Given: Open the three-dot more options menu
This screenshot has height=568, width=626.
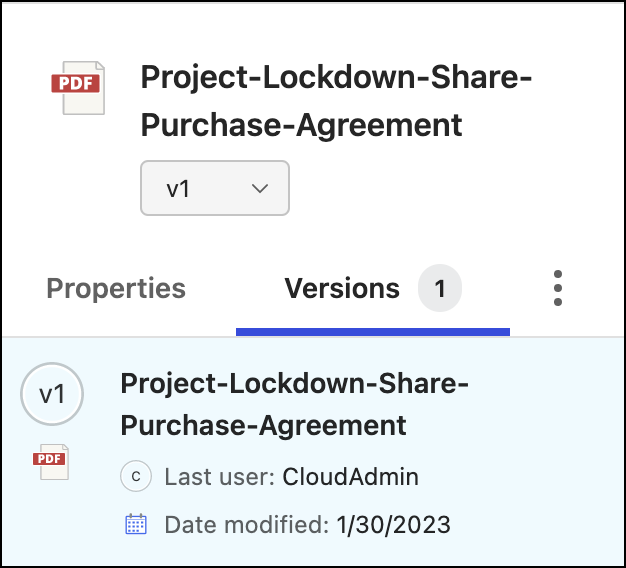Looking at the screenshot, I should tap(558, 288).
